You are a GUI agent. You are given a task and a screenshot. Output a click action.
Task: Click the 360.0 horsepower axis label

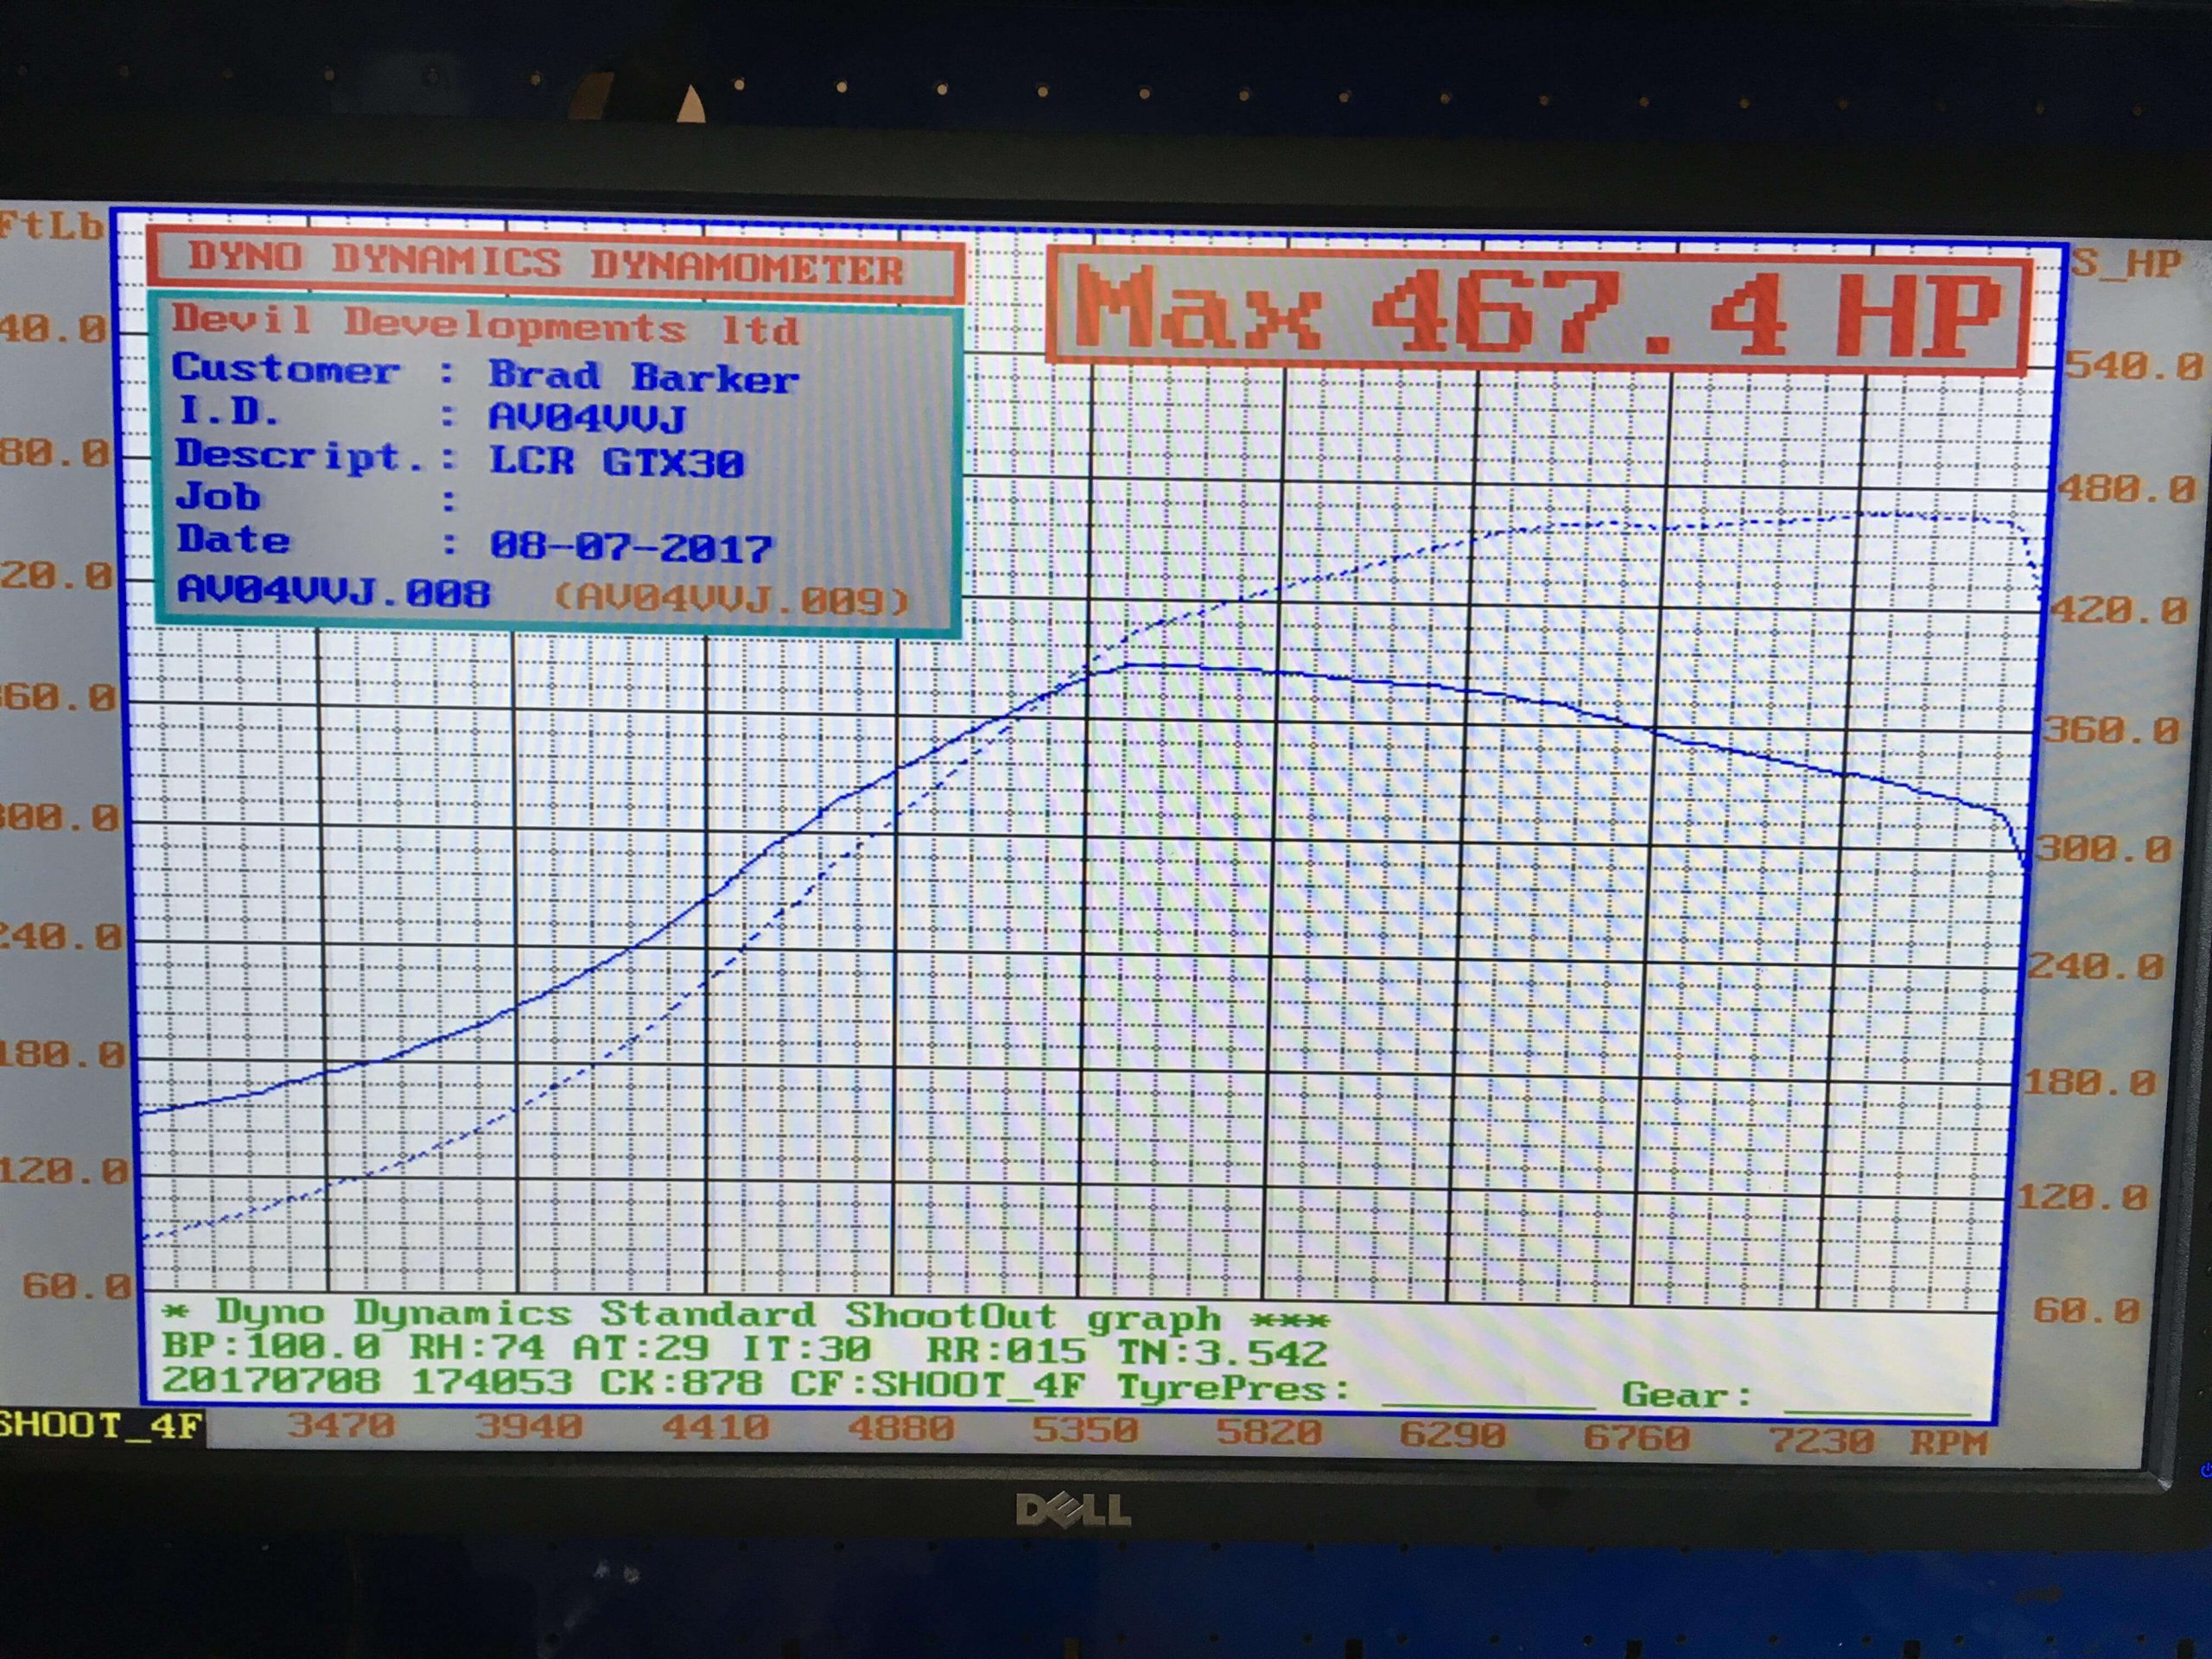point(2110,730)
